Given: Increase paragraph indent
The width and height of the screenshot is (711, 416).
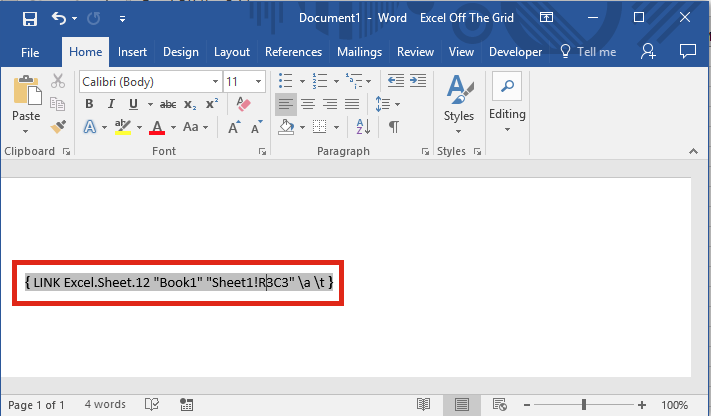Looking at the screenshot, I should 418,81.
